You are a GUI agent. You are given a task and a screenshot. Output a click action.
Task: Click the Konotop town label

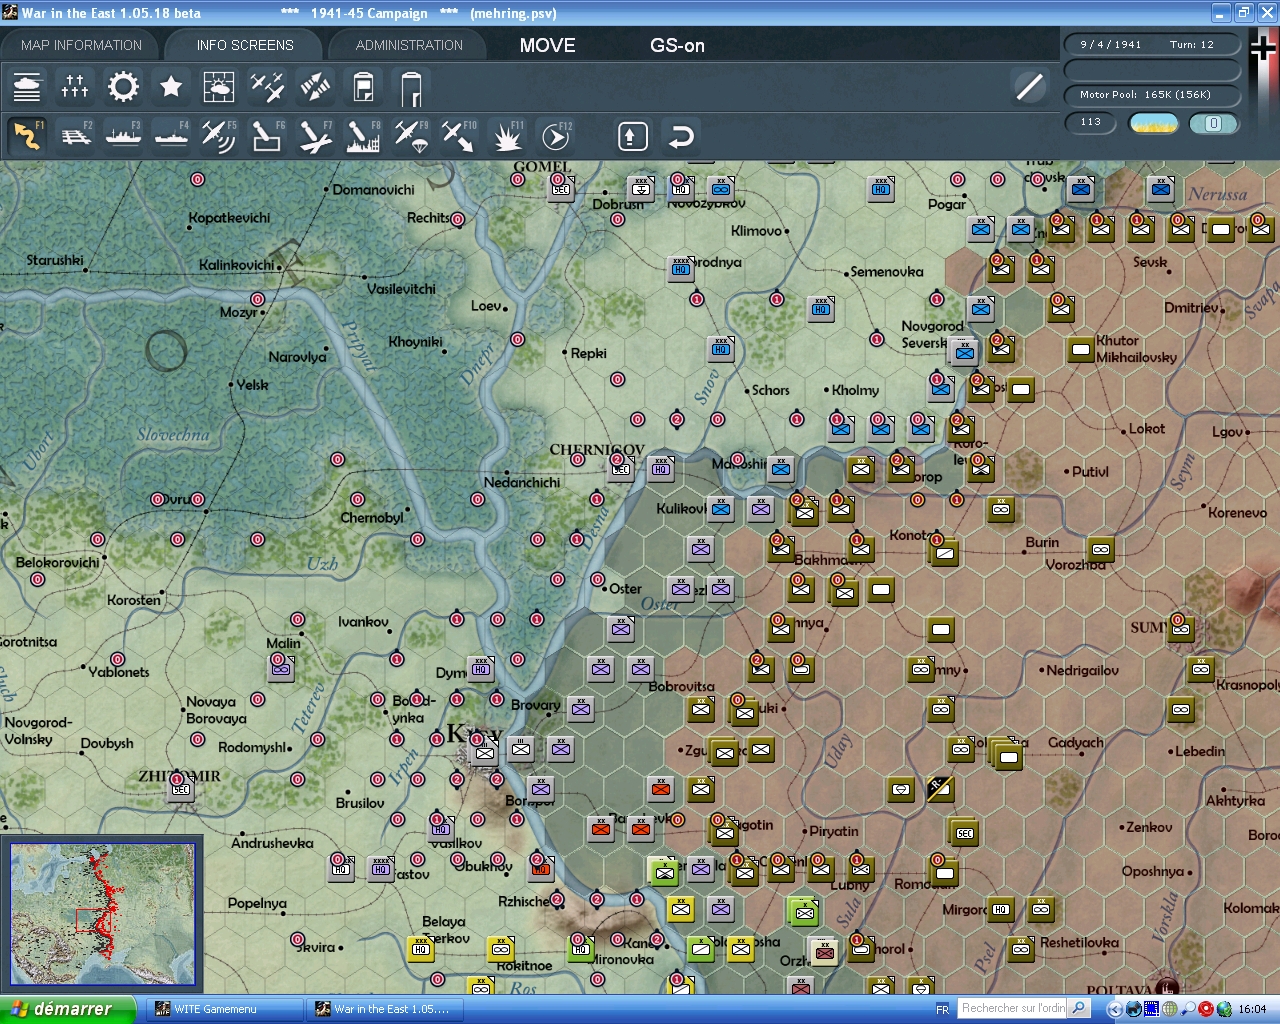[907, 536]
